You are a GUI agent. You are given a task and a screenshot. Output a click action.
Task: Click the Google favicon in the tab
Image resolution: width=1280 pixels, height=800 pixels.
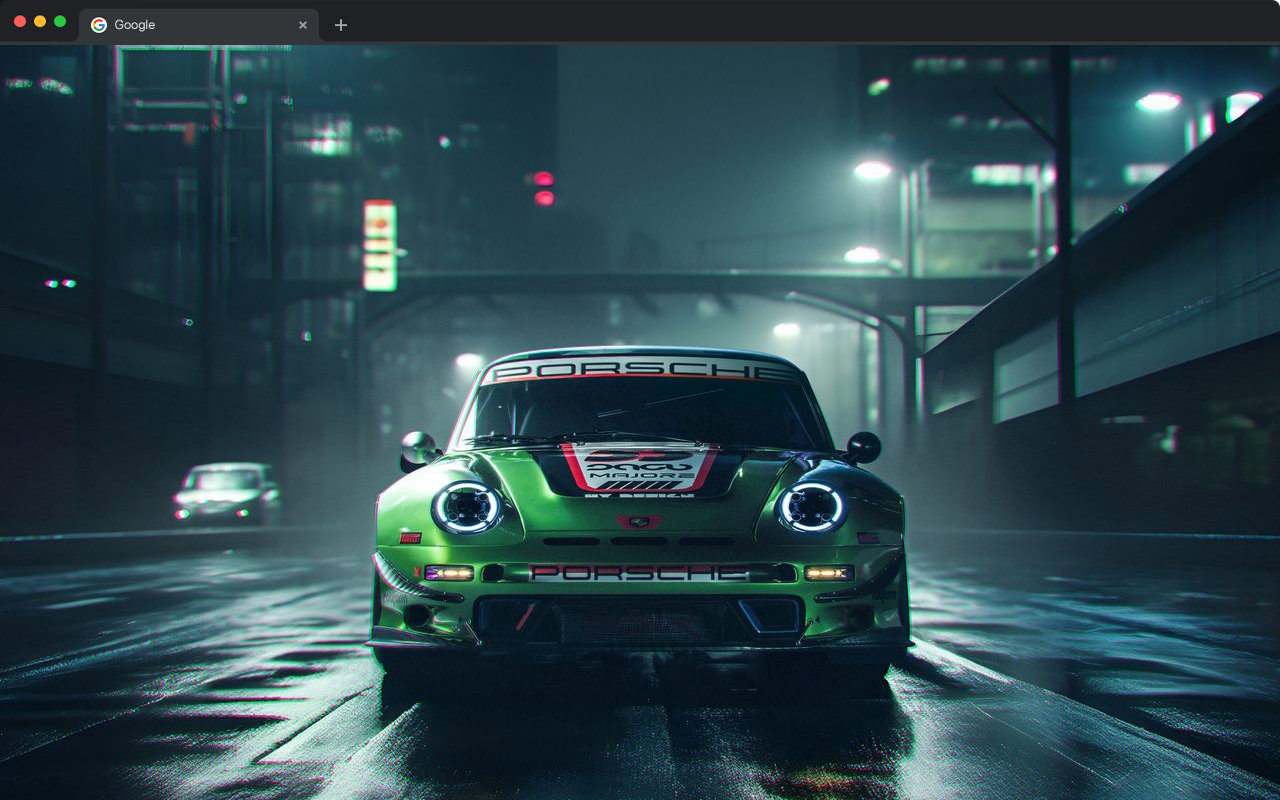coord(99,25)
